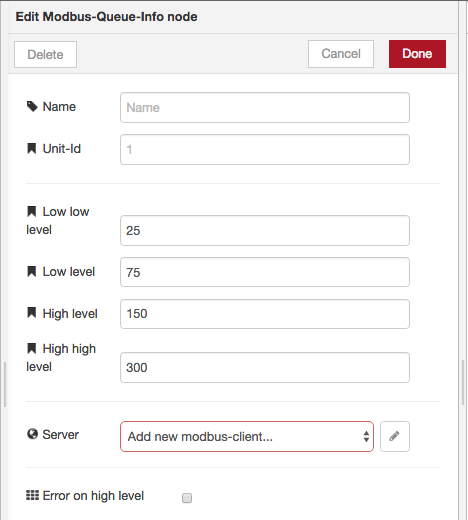Click the High high level field showing 300

[x=265, y=367]
